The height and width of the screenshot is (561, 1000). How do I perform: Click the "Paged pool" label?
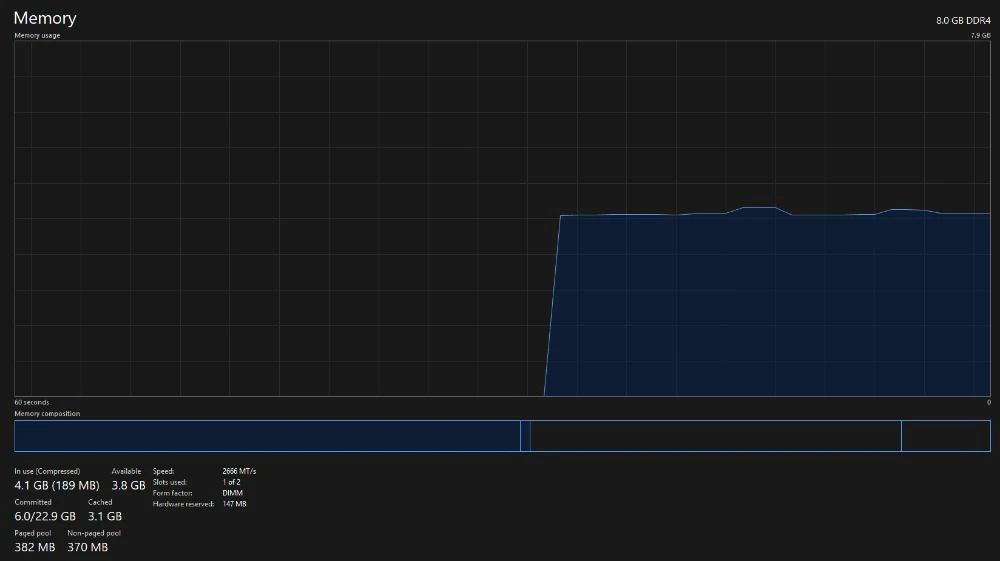[33, 533]
